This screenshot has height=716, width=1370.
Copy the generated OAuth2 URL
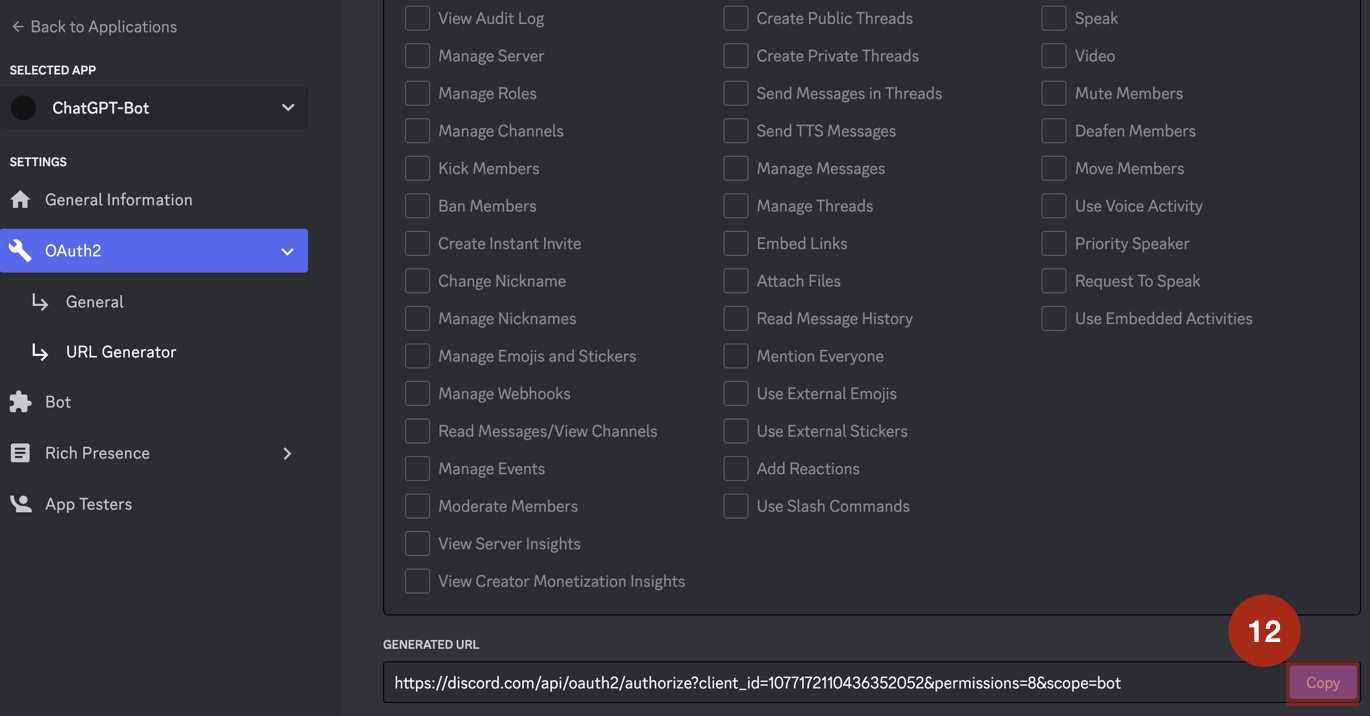coord(1322,683)
